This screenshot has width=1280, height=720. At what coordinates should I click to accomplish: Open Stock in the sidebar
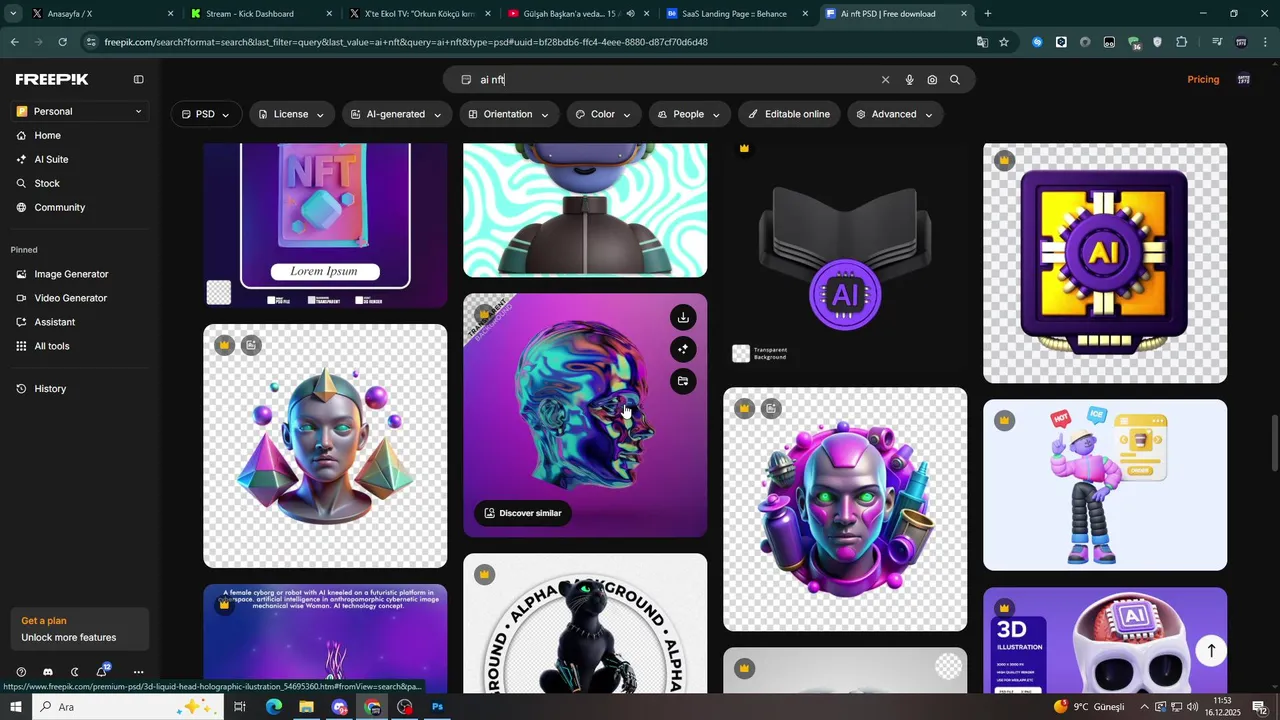(47, 183)
